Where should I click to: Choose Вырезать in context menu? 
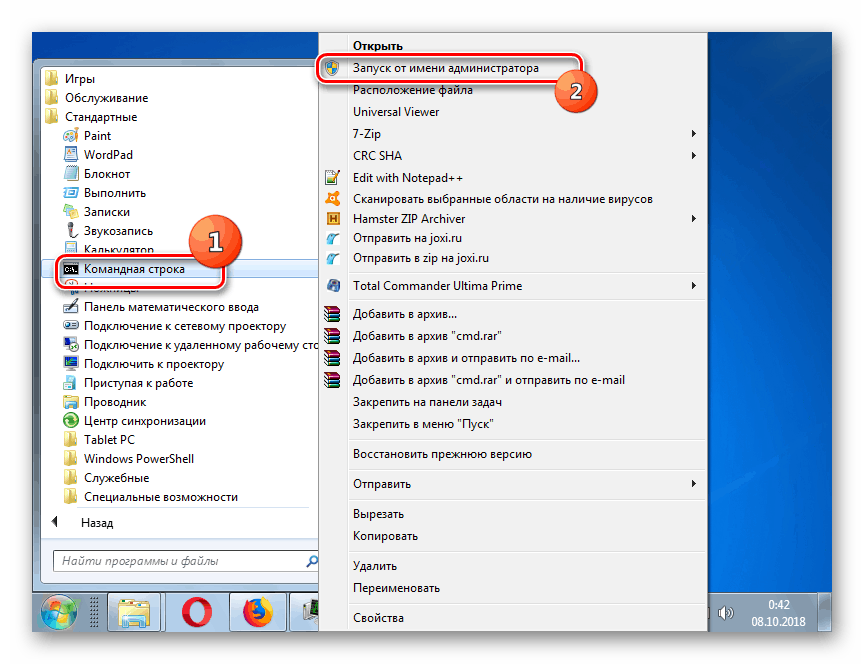(x=379, y=514)
